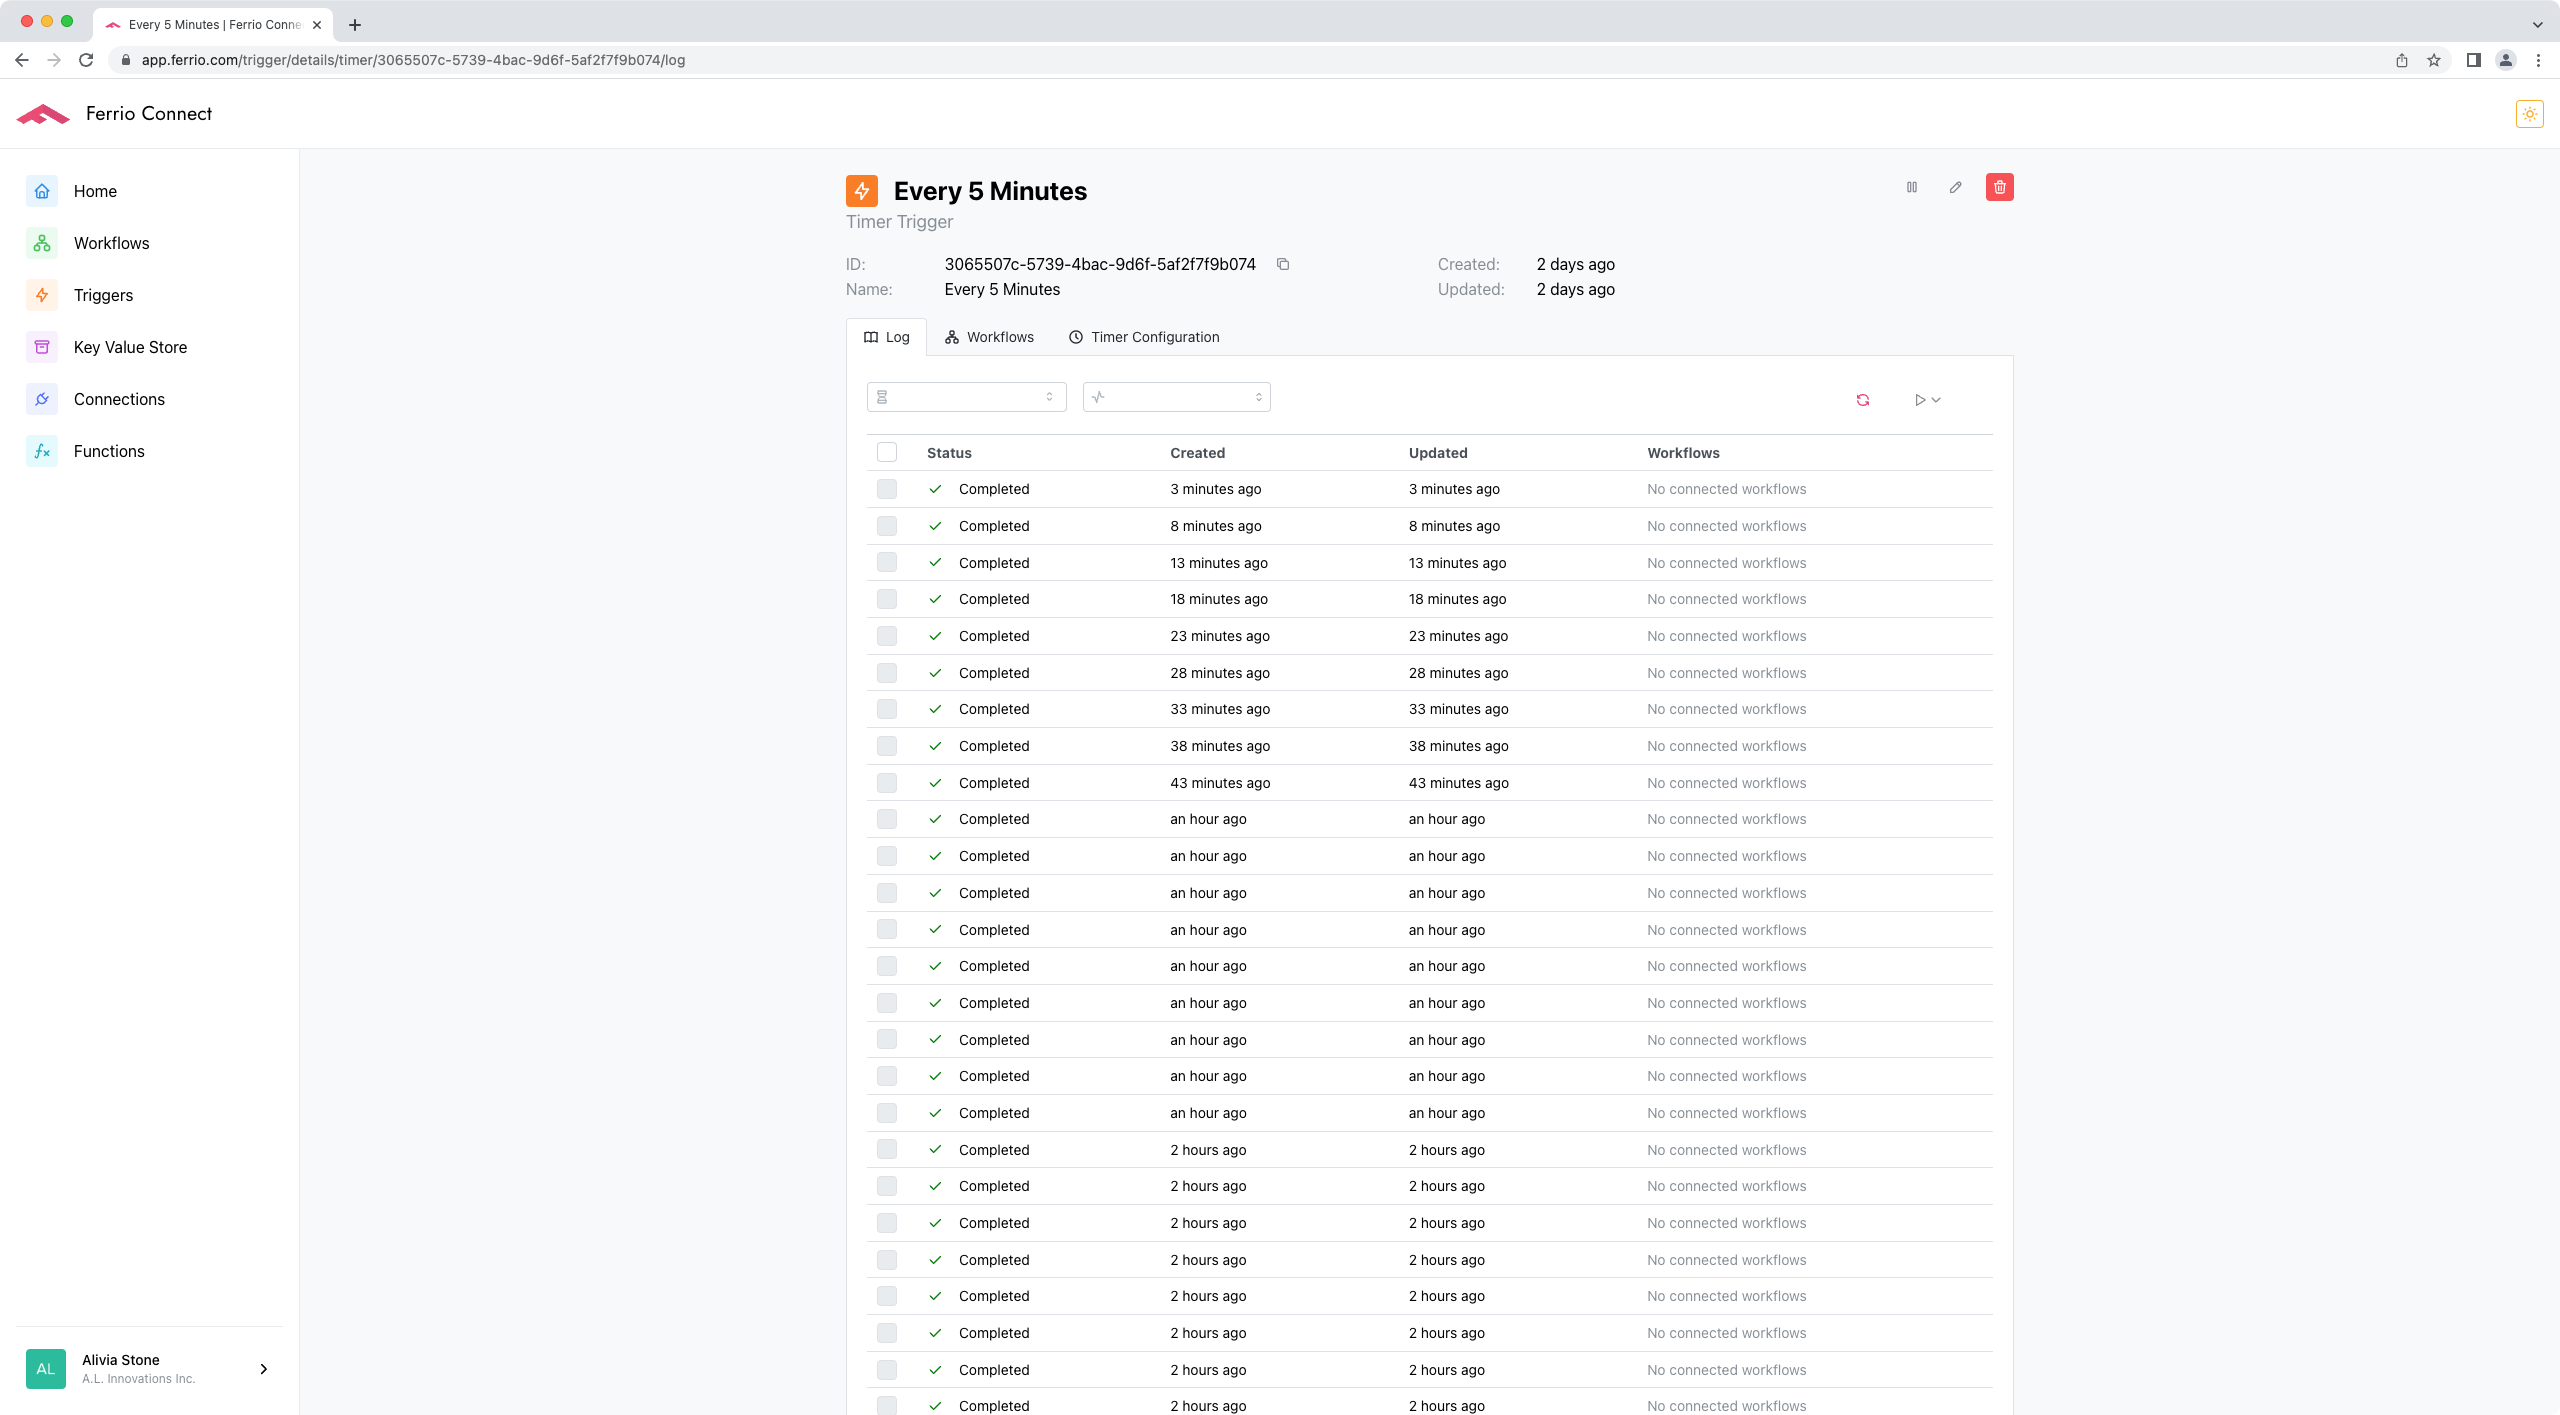This screenshot has width=2560, height=1415.
Task: Select all log entries via header checkbox
Action: (887, 452)
